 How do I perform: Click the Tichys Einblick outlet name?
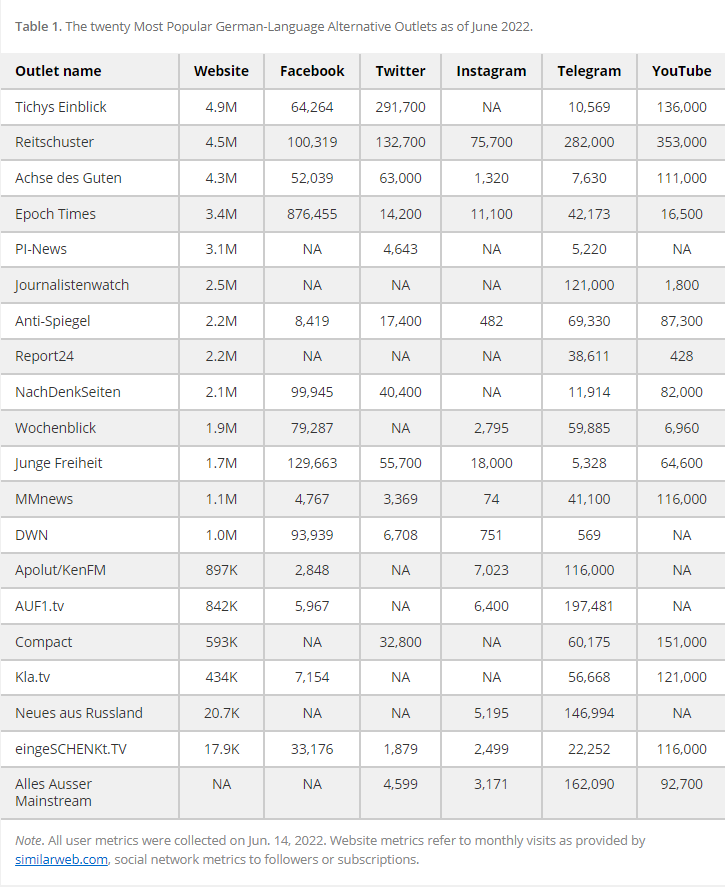(x=61, y=107)
